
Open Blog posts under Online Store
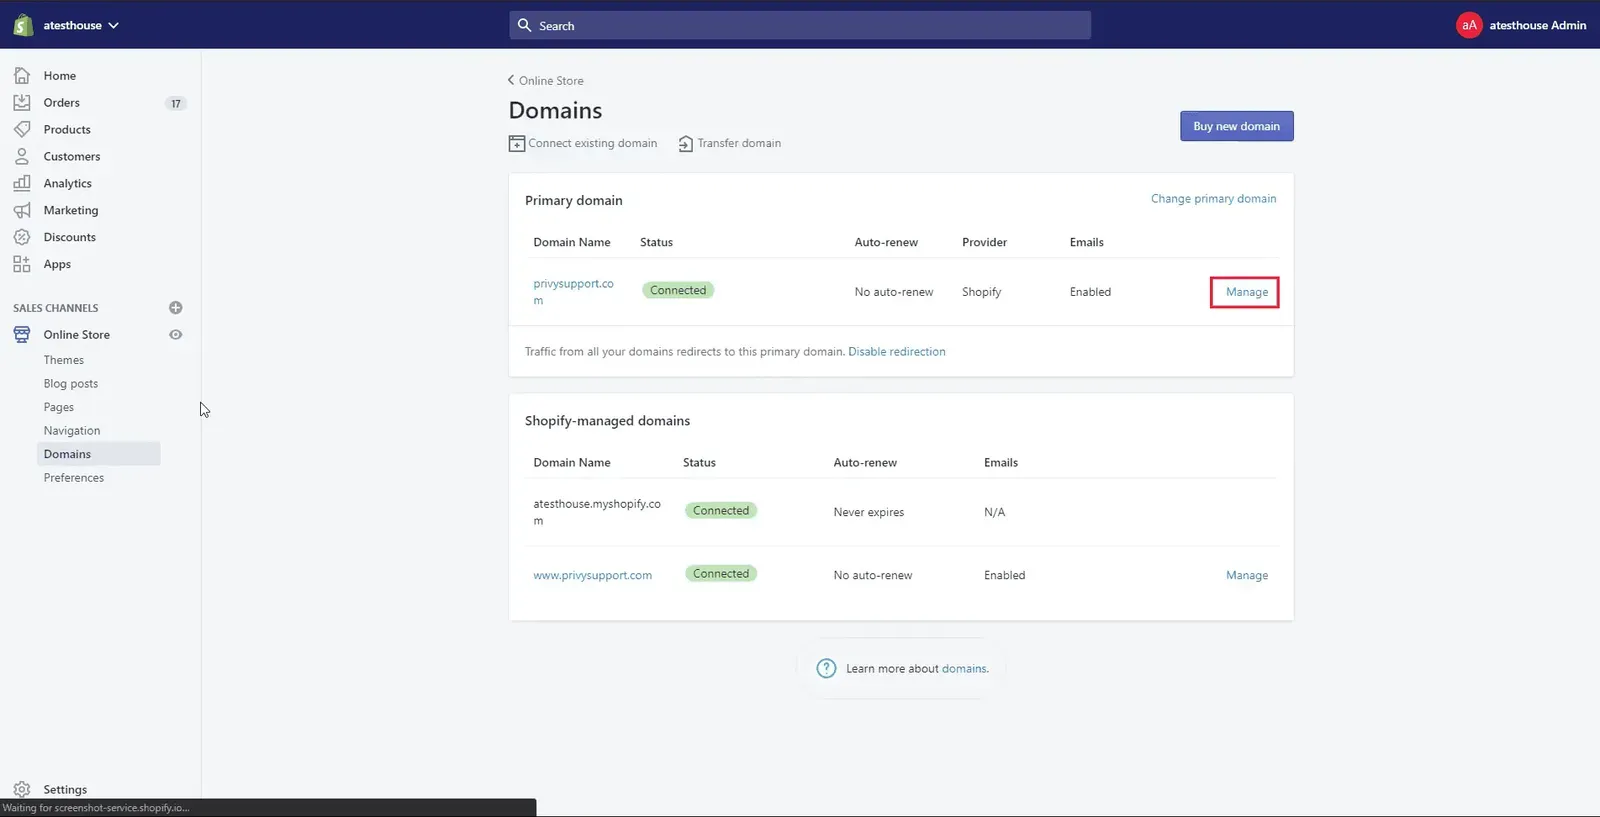click(x=71, y=384)
